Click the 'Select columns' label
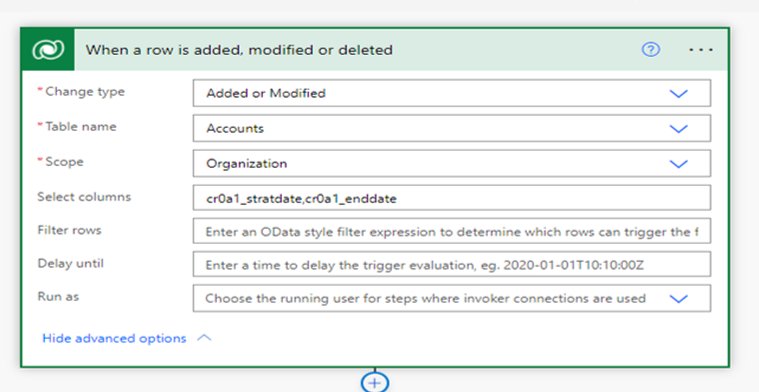 tap(84, 197)
